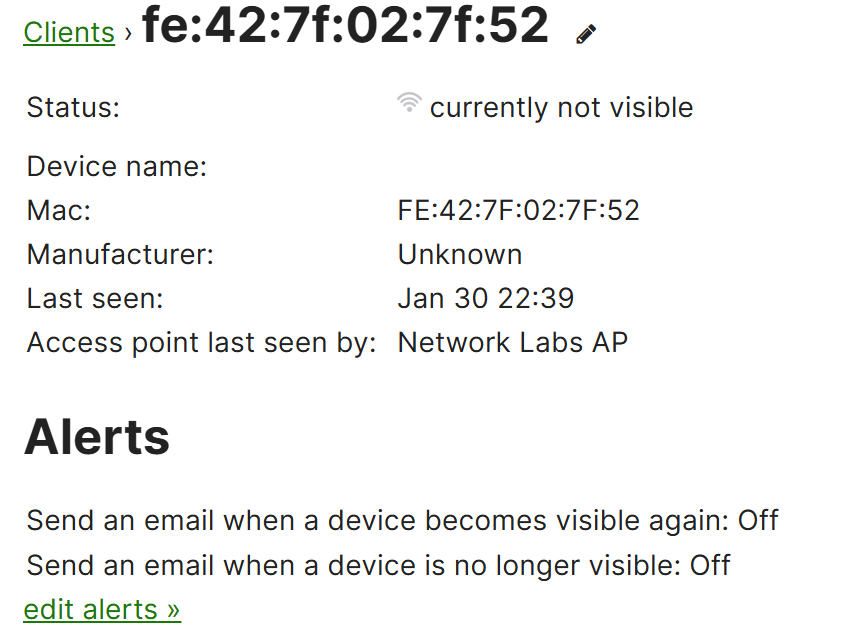Click the Last seen label

coord(95,298)
